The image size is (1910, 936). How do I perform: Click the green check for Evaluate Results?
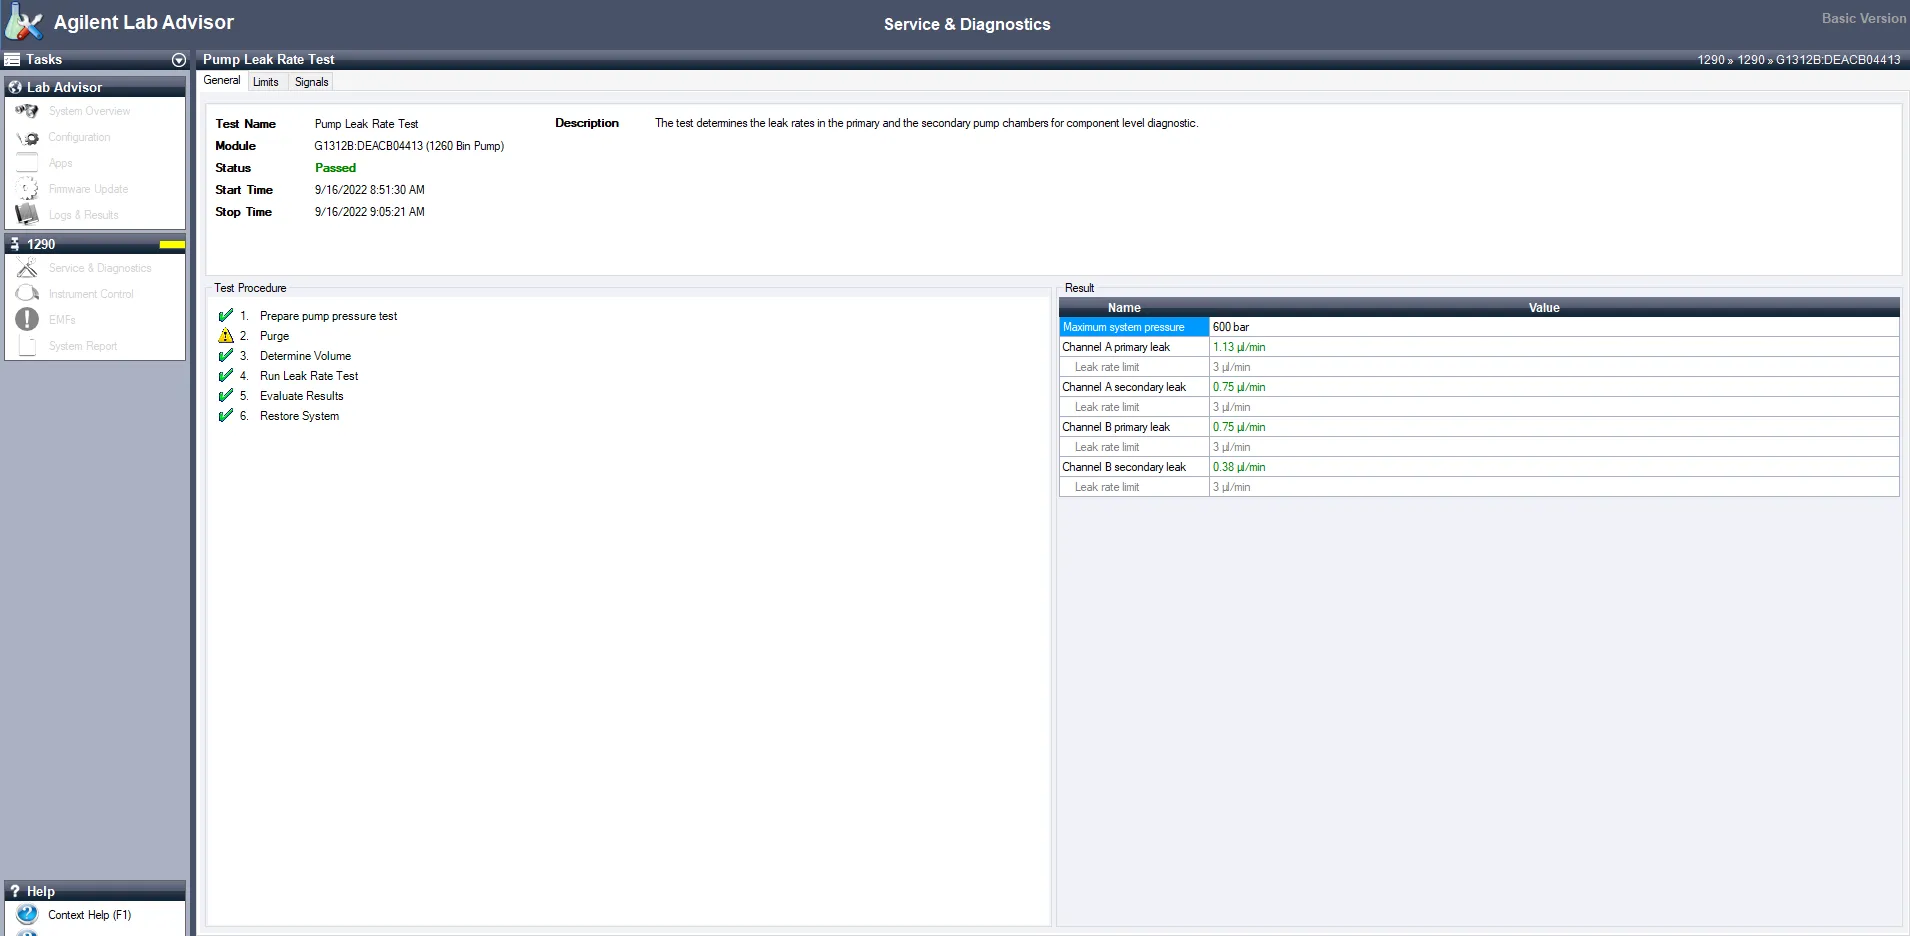pos(226,395)
